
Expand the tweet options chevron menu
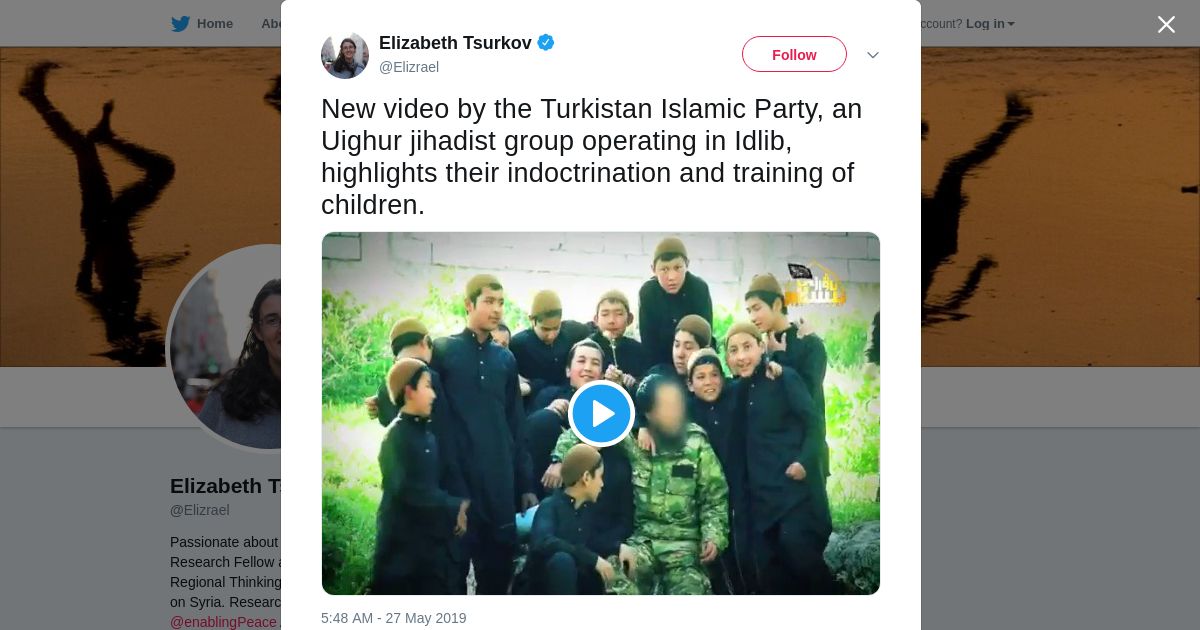click(x=872, y=55)
